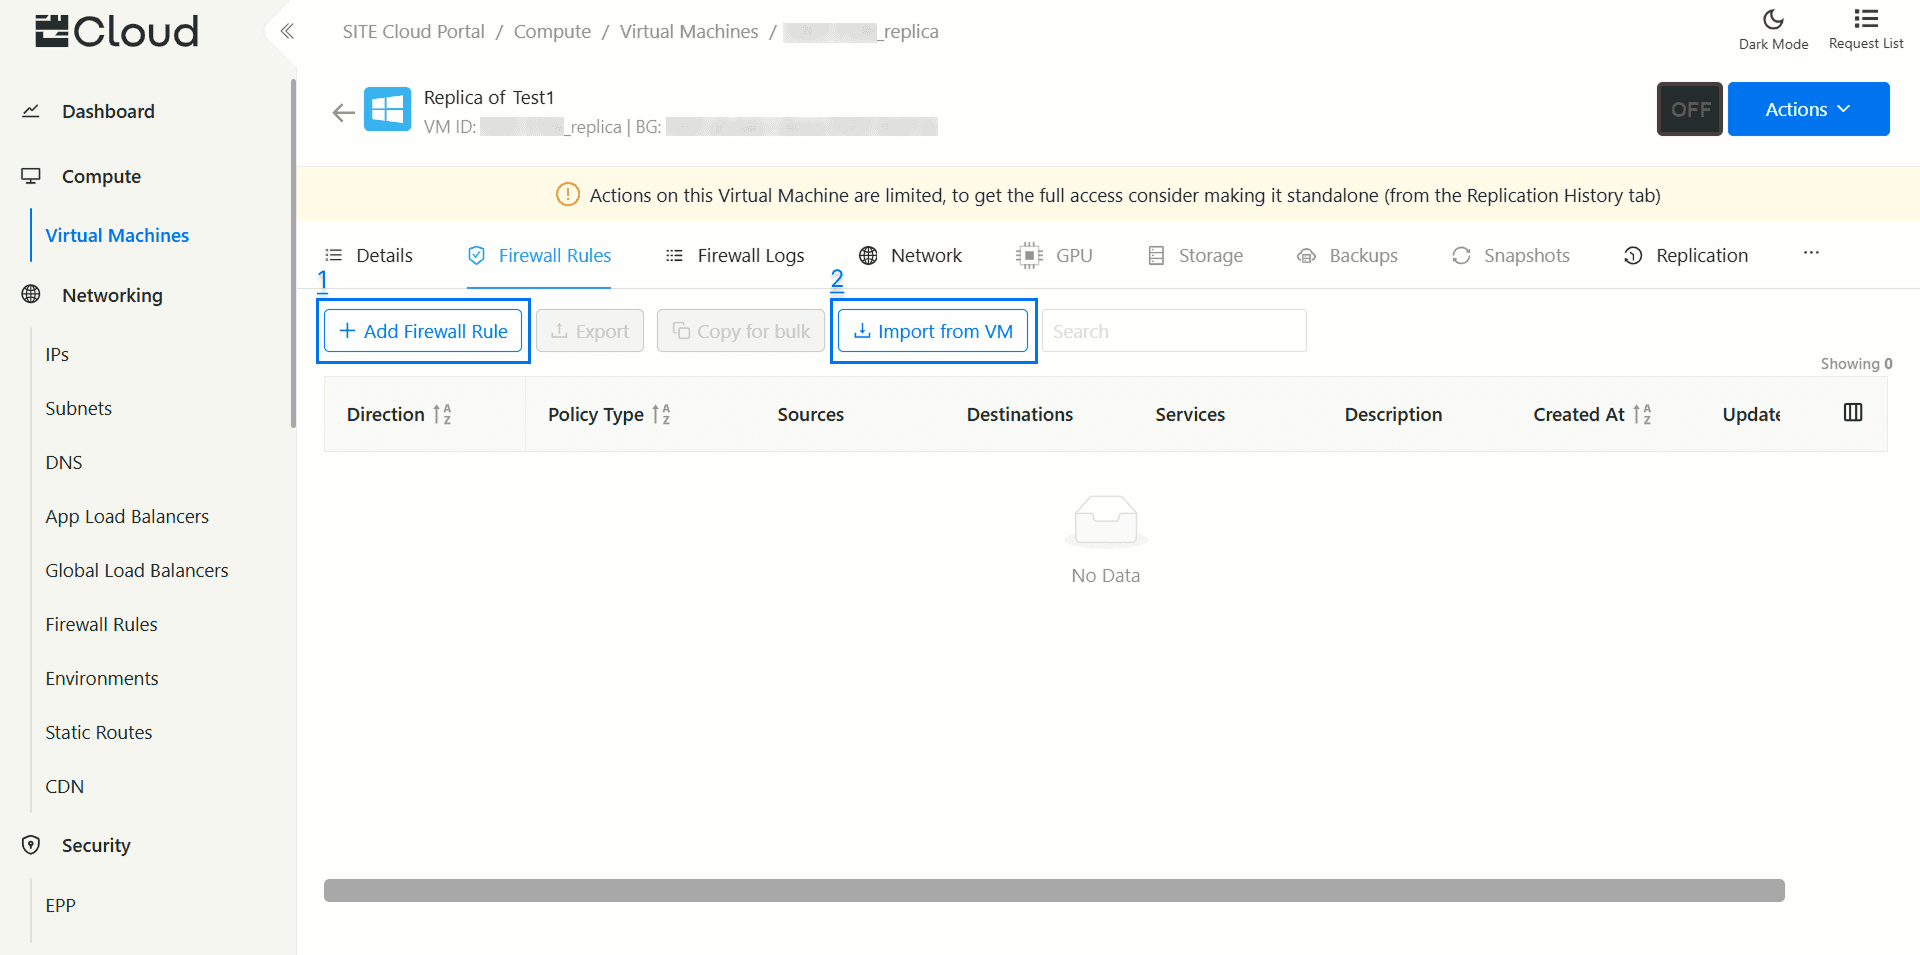This screenshot has width=1920, height=955.
Task: Click Import from VM button
Action: pos(933,331)
